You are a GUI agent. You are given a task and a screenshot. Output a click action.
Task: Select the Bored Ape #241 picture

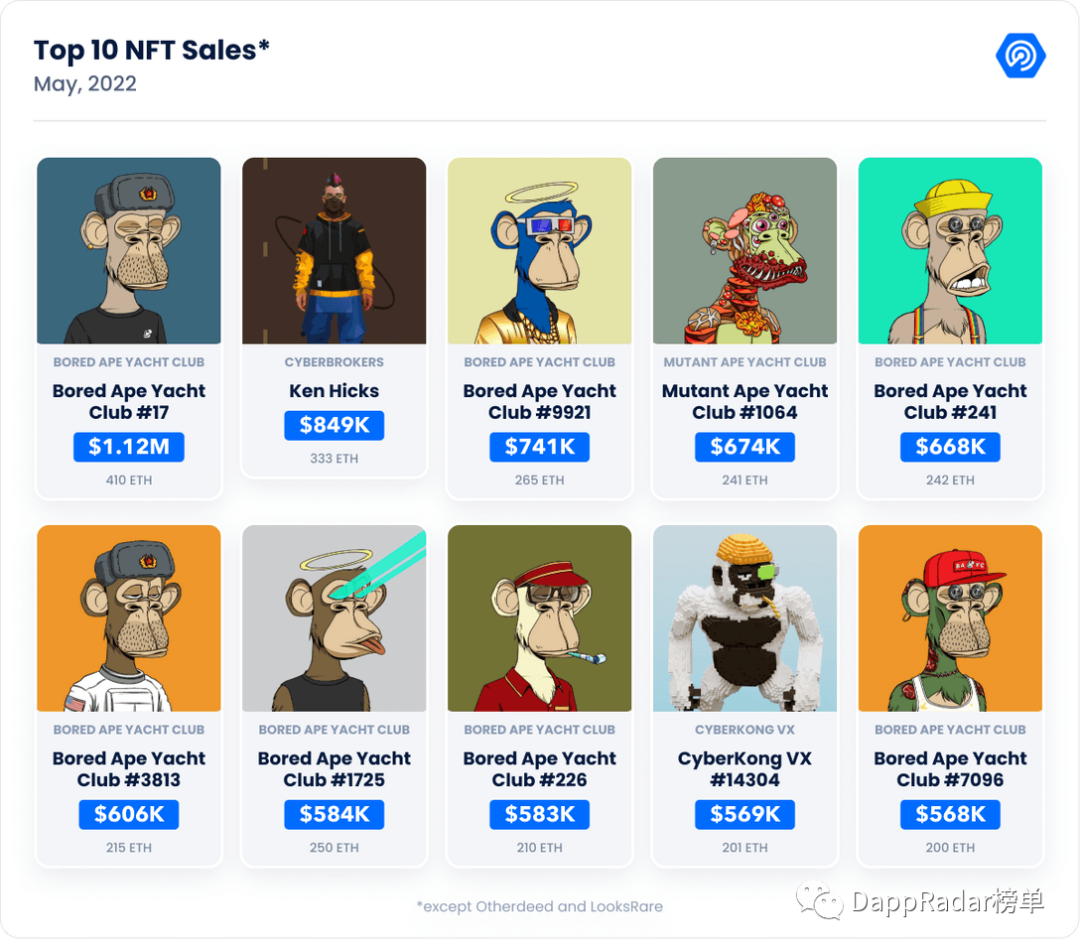click(x=950, y=251)
